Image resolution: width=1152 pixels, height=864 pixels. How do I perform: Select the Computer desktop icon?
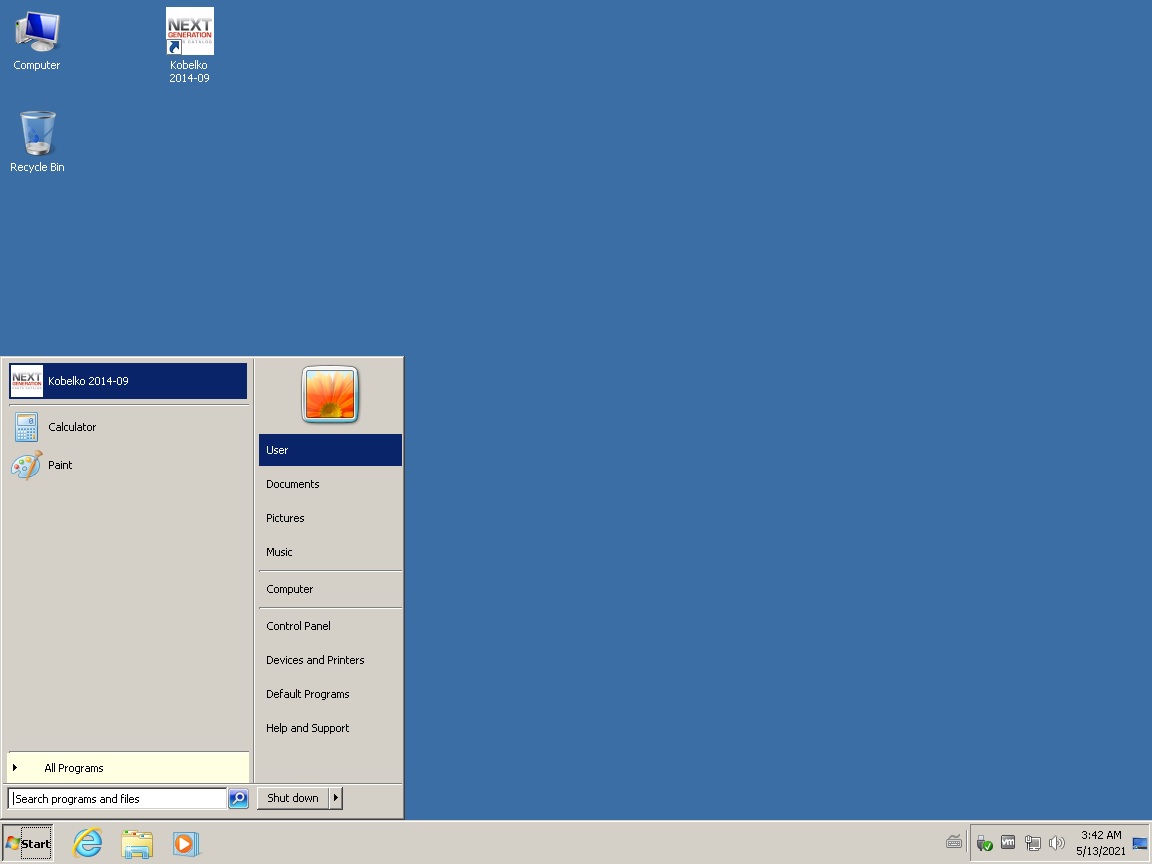tap(37, 41)
